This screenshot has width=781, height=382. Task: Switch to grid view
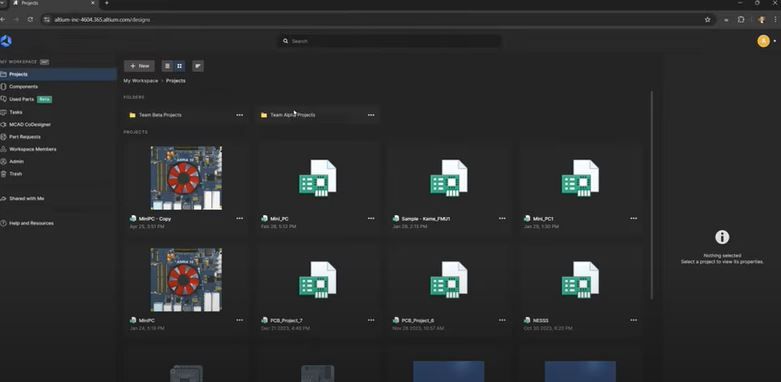point(179,66)
